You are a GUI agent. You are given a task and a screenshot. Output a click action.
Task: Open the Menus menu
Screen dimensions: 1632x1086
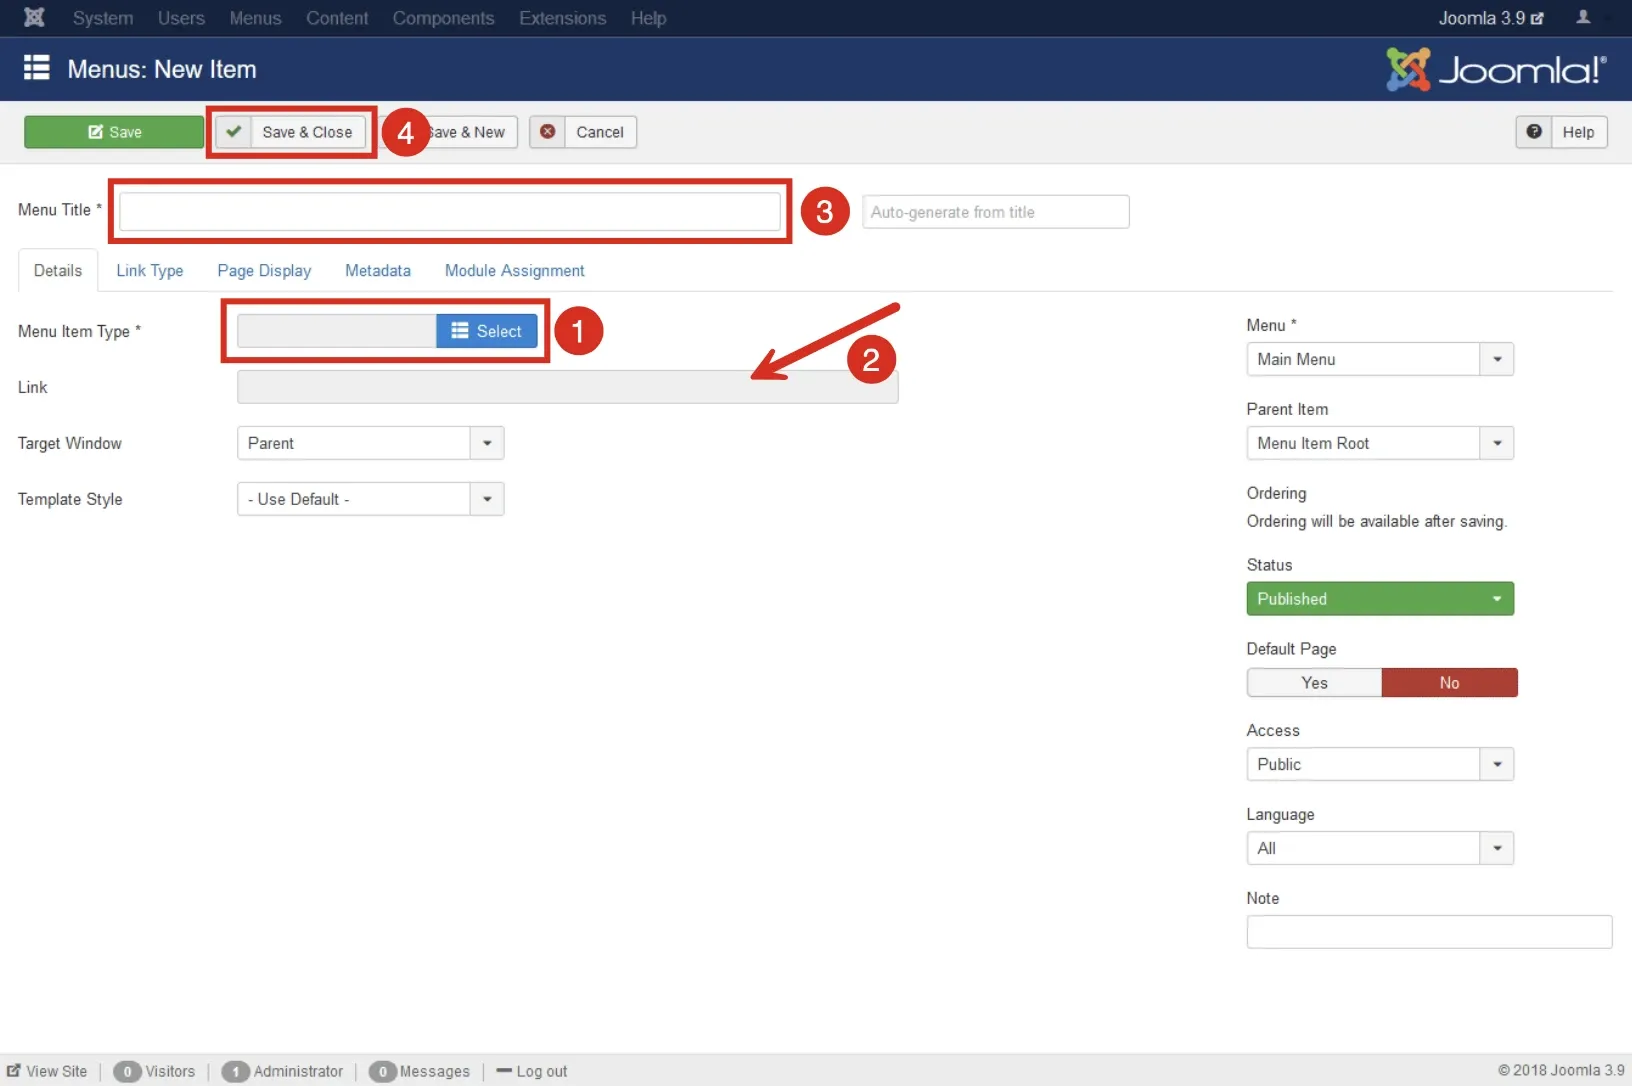pyautogui.click(x=255, y=18)
